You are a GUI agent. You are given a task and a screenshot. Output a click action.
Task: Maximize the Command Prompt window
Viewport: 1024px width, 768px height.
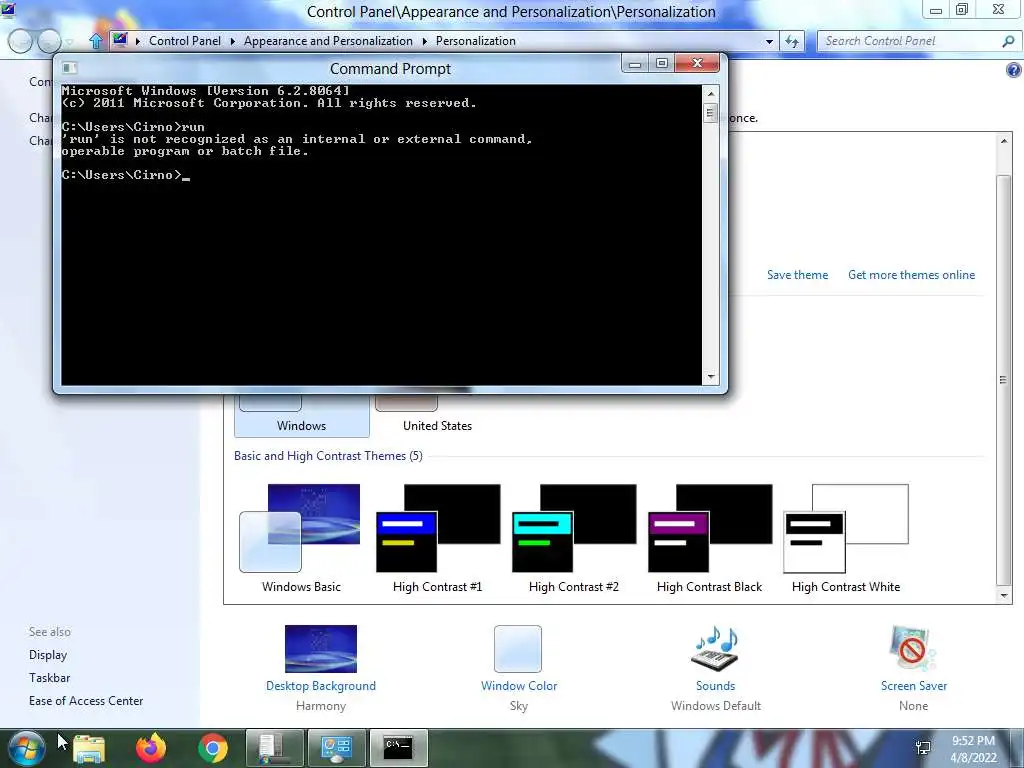(662, 63)
